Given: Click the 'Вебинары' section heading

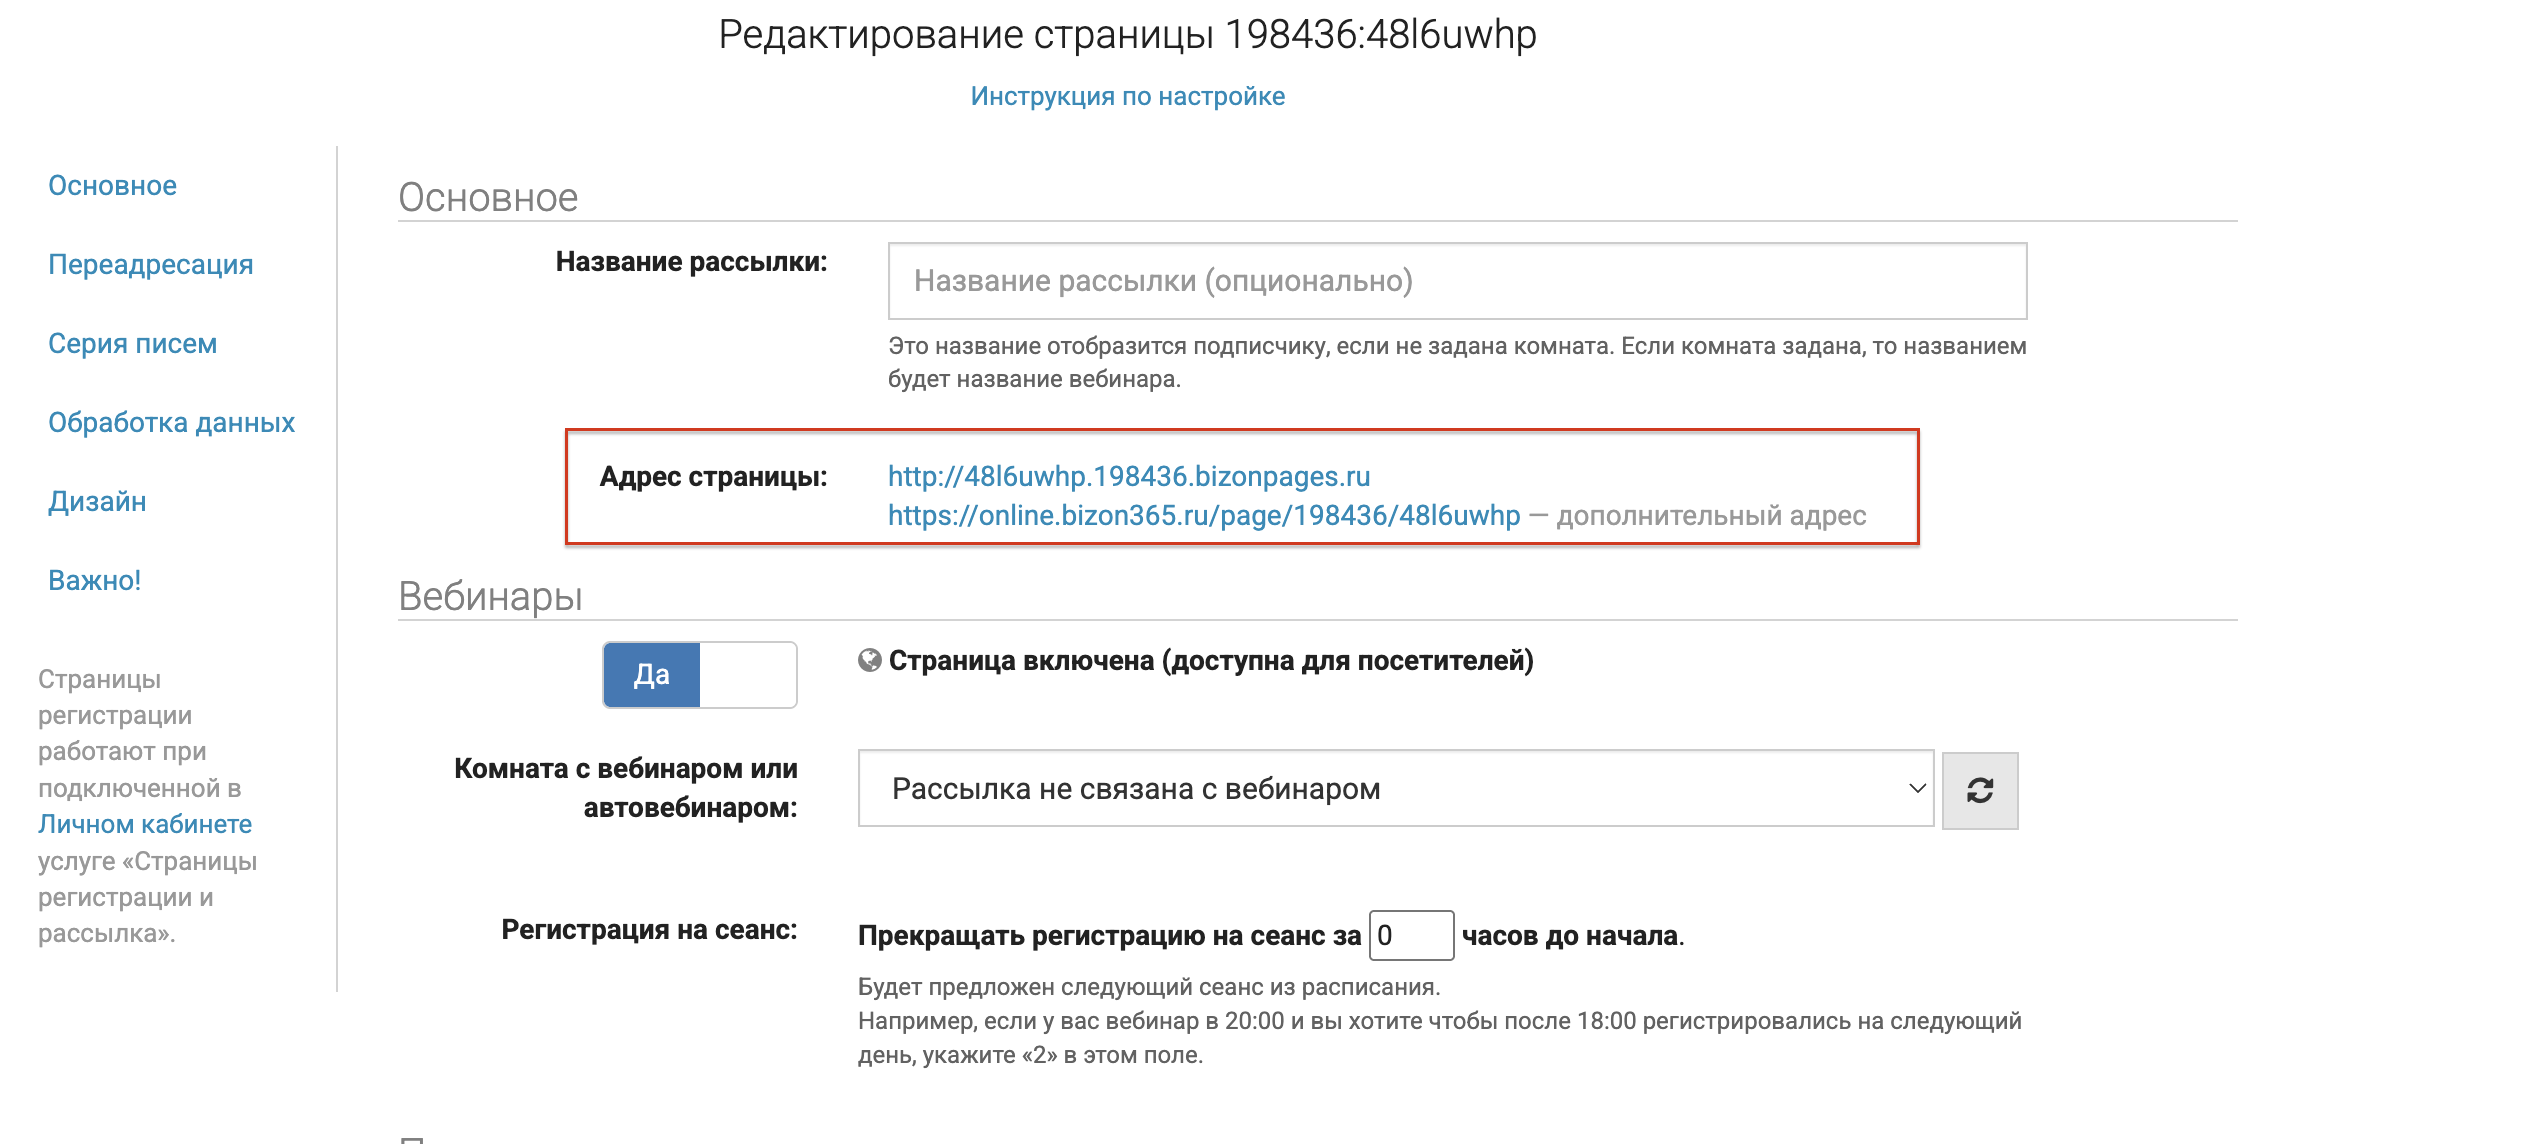Looking at the screenshot, I should point(490,597).
